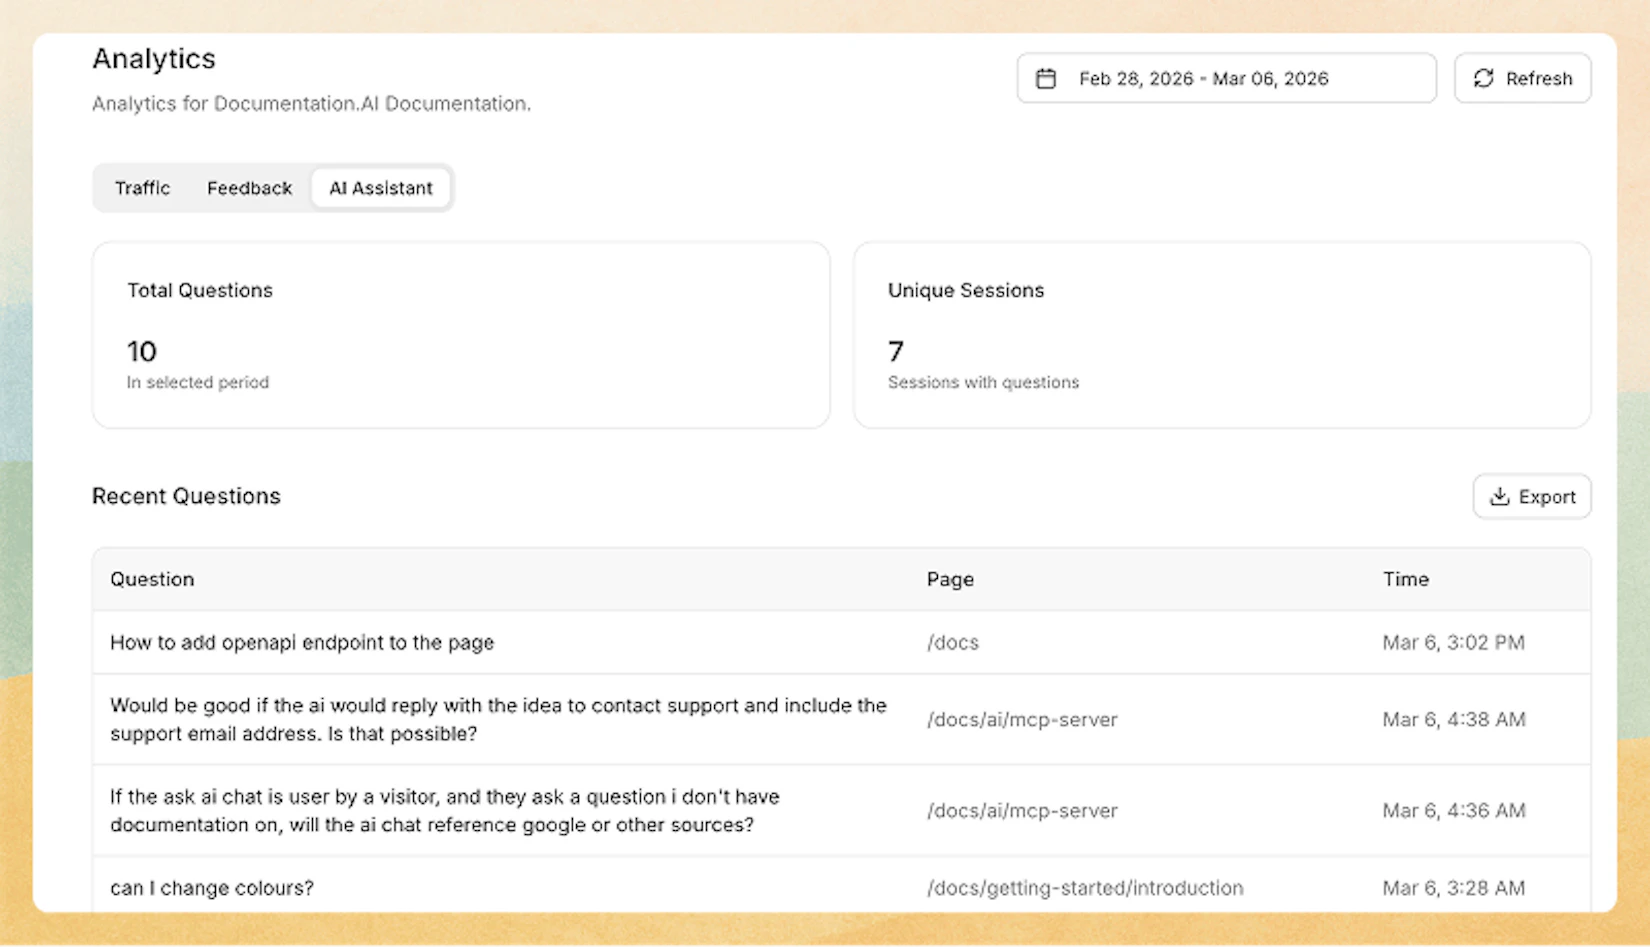1650x947 pixels.
Task: Sort by the Question column header
Action: pos(152,579)
